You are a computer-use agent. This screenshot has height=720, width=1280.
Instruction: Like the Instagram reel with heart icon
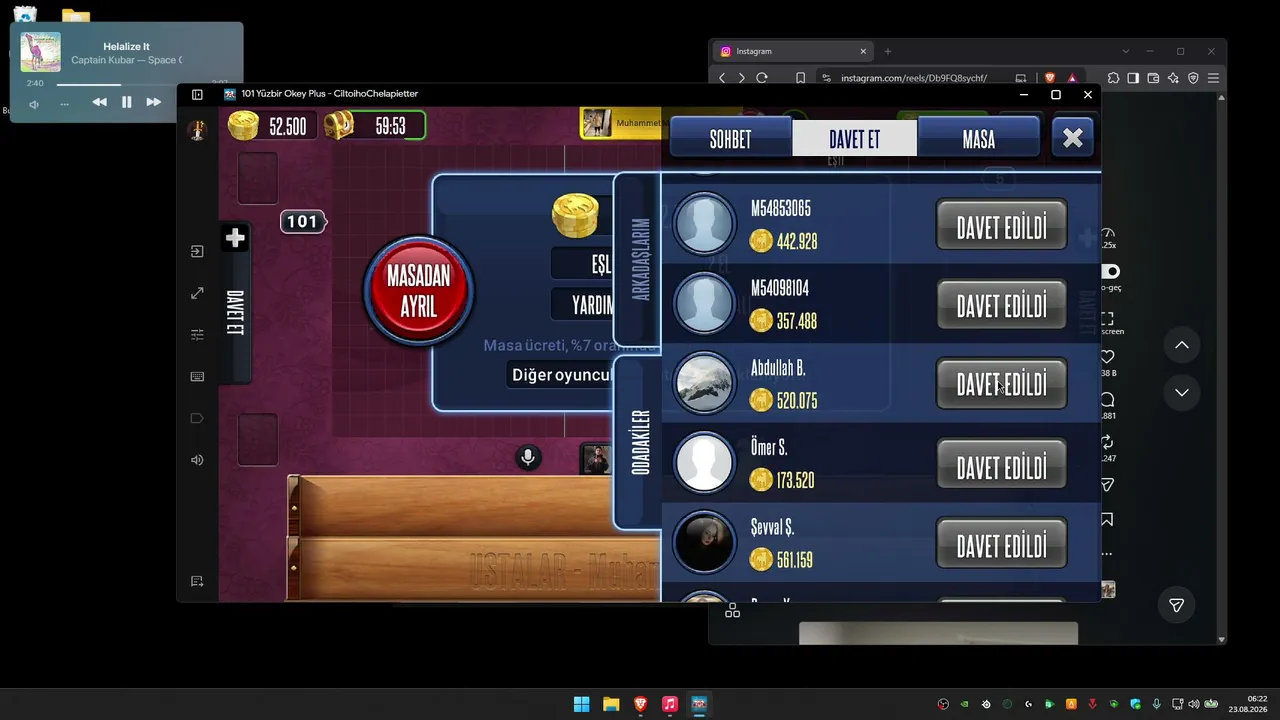[1108, 357]
